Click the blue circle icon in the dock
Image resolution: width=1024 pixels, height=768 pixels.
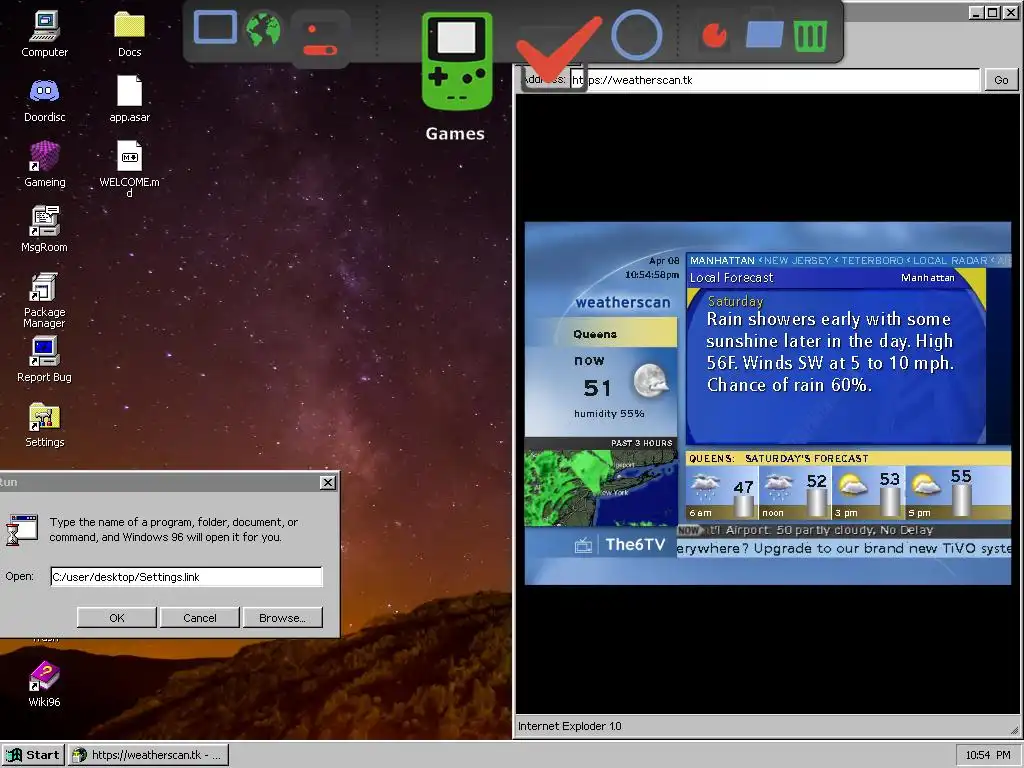coord(637,34)
